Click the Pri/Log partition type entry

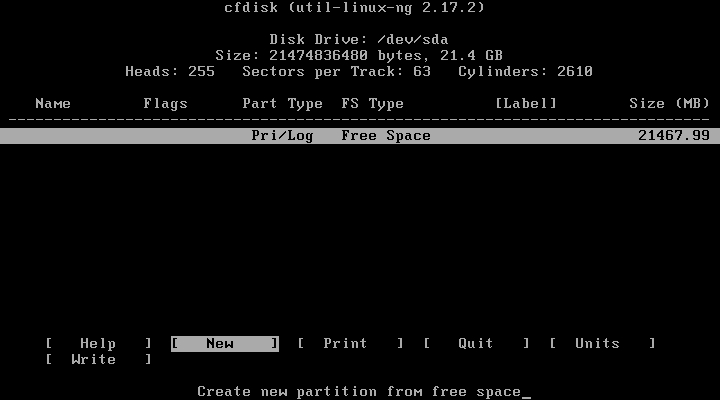(x=282, y=136)
